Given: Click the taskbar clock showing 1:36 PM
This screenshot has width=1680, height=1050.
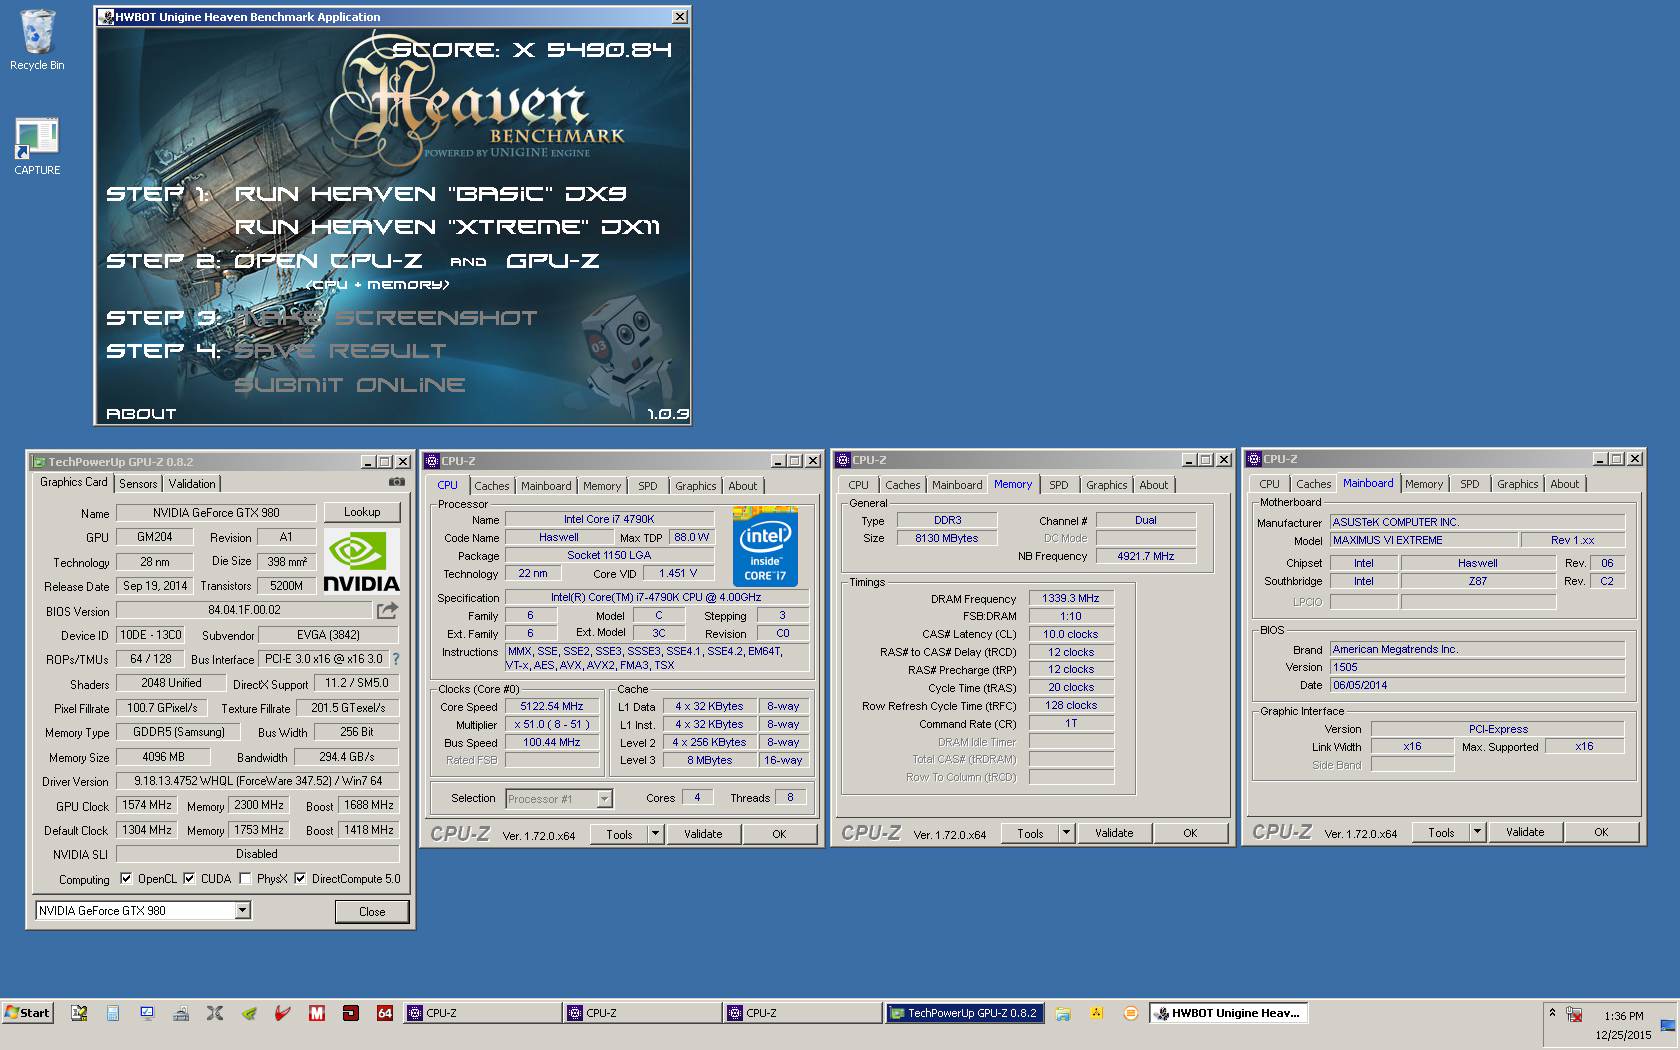Looking at the screenshot, I should click(x=1623, y=1016).
